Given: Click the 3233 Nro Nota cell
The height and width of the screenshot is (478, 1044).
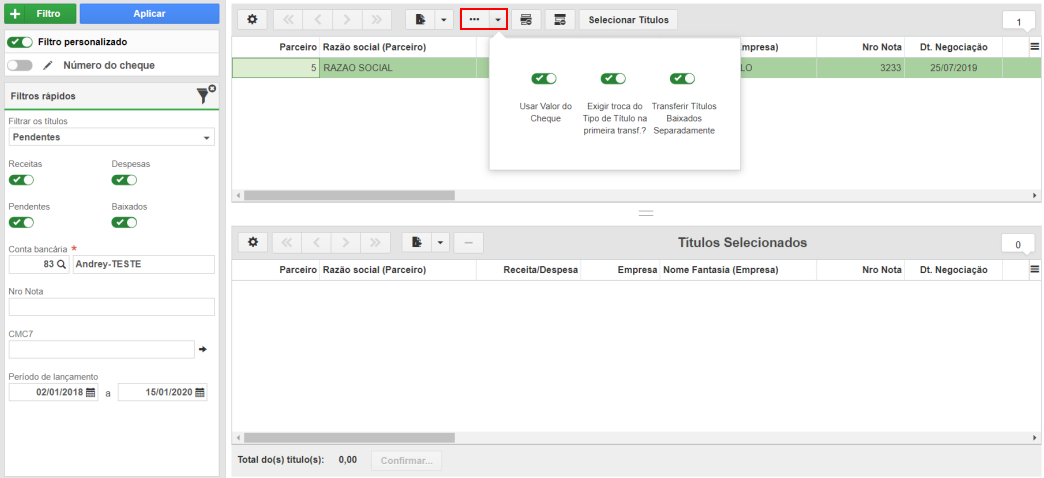Looking at the screenshot, I should 860,68.
